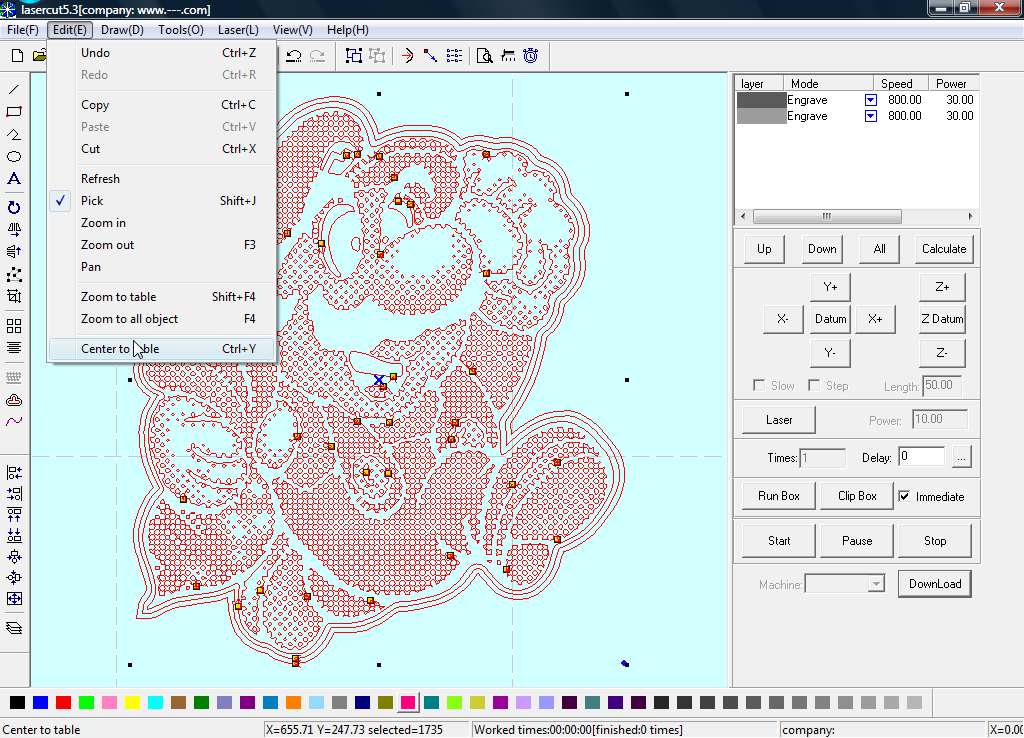Enable the Step checkbox
Screen dimensions: 1024x738
point(814,385)
